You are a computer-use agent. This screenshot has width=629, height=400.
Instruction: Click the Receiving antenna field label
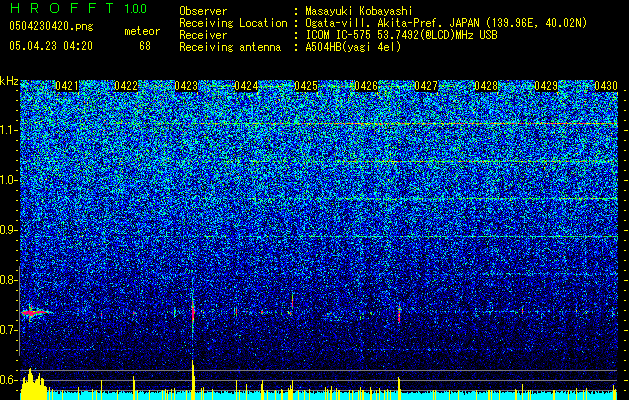point(230,47)
